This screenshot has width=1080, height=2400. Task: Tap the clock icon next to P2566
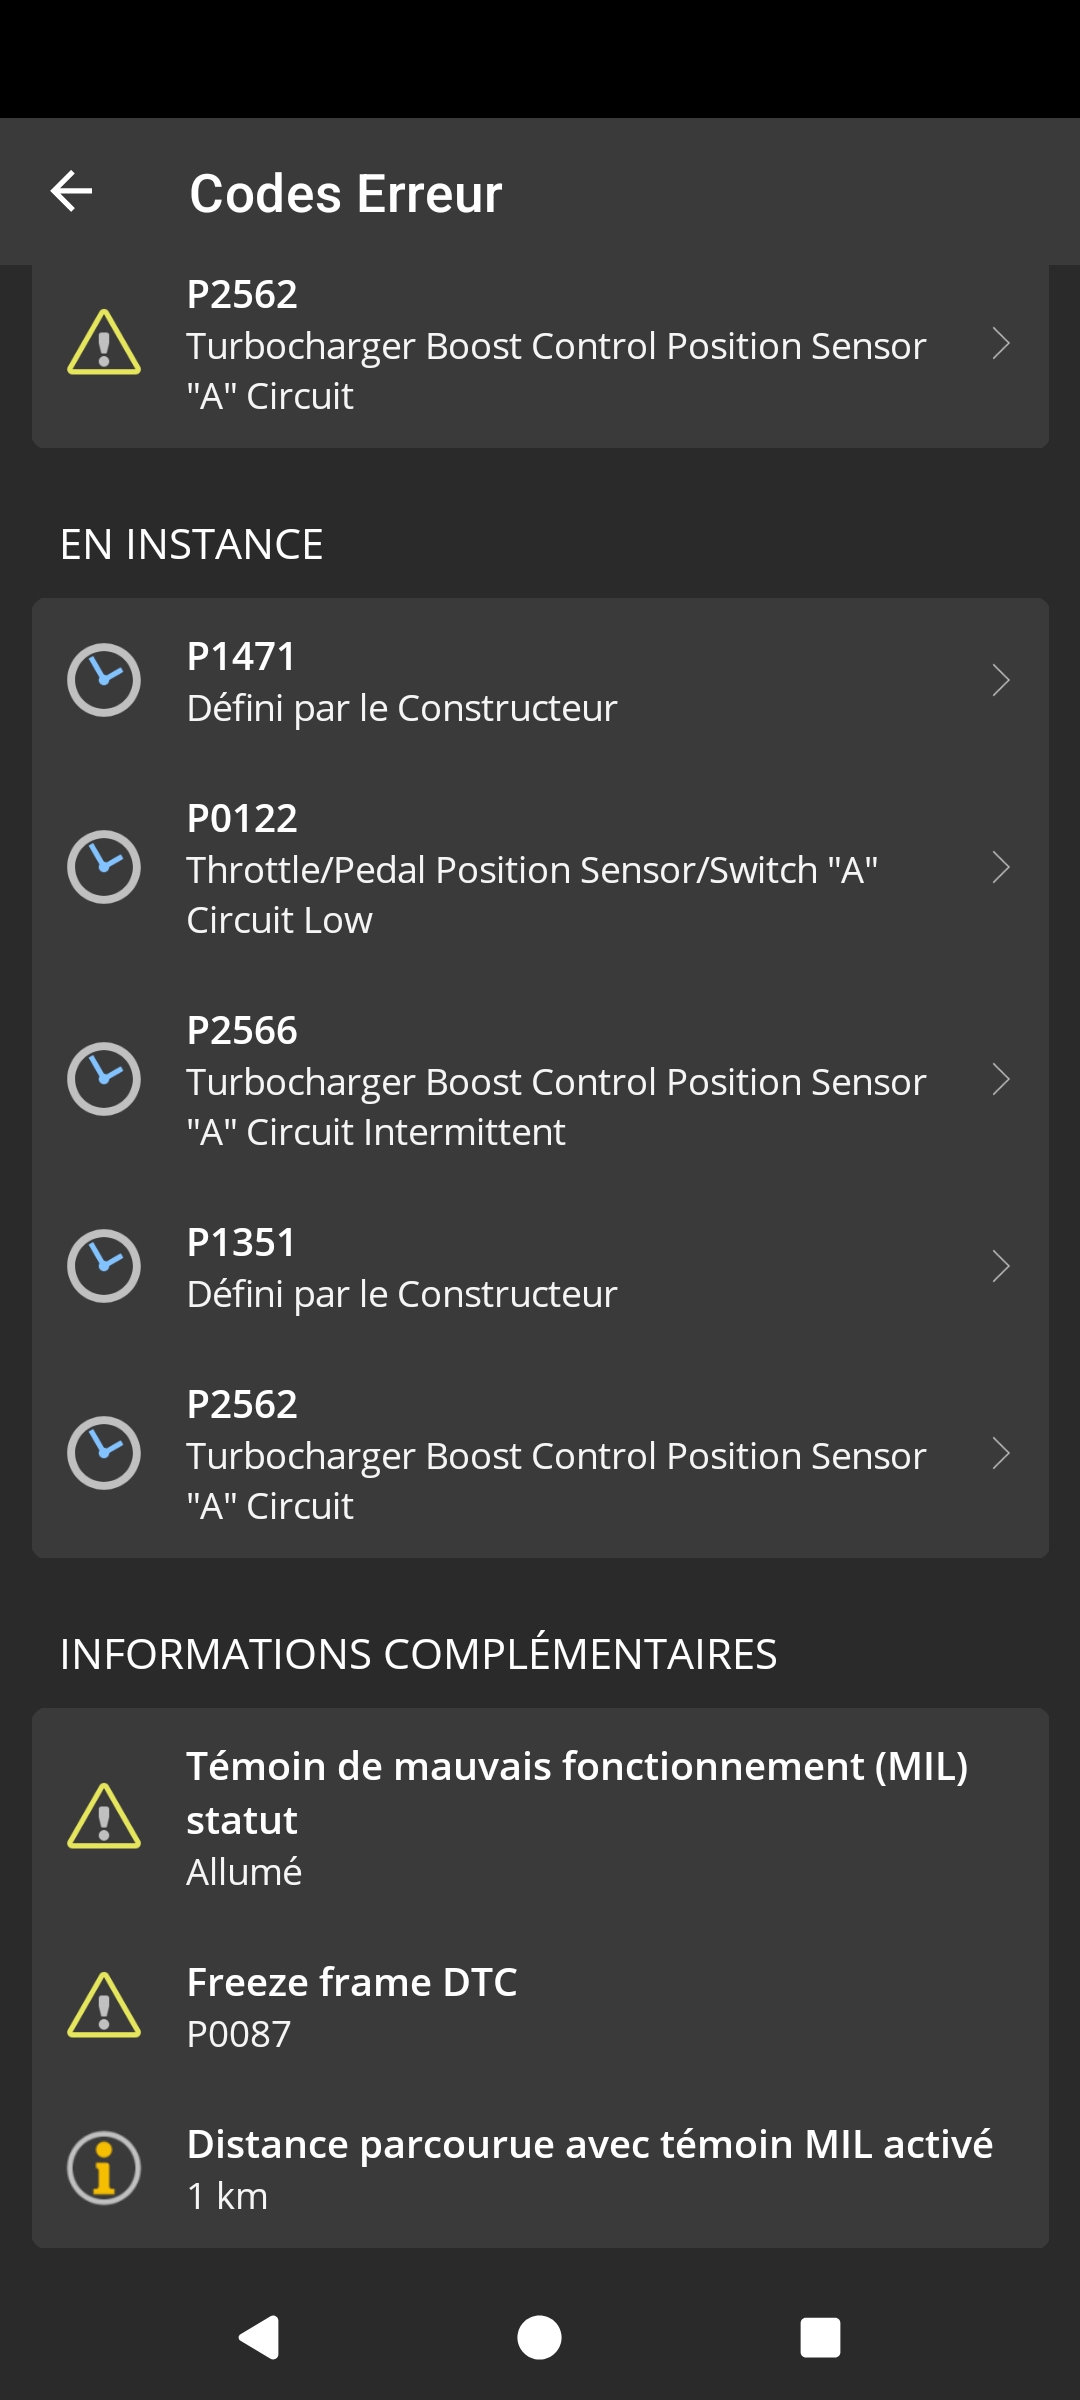104,1079
